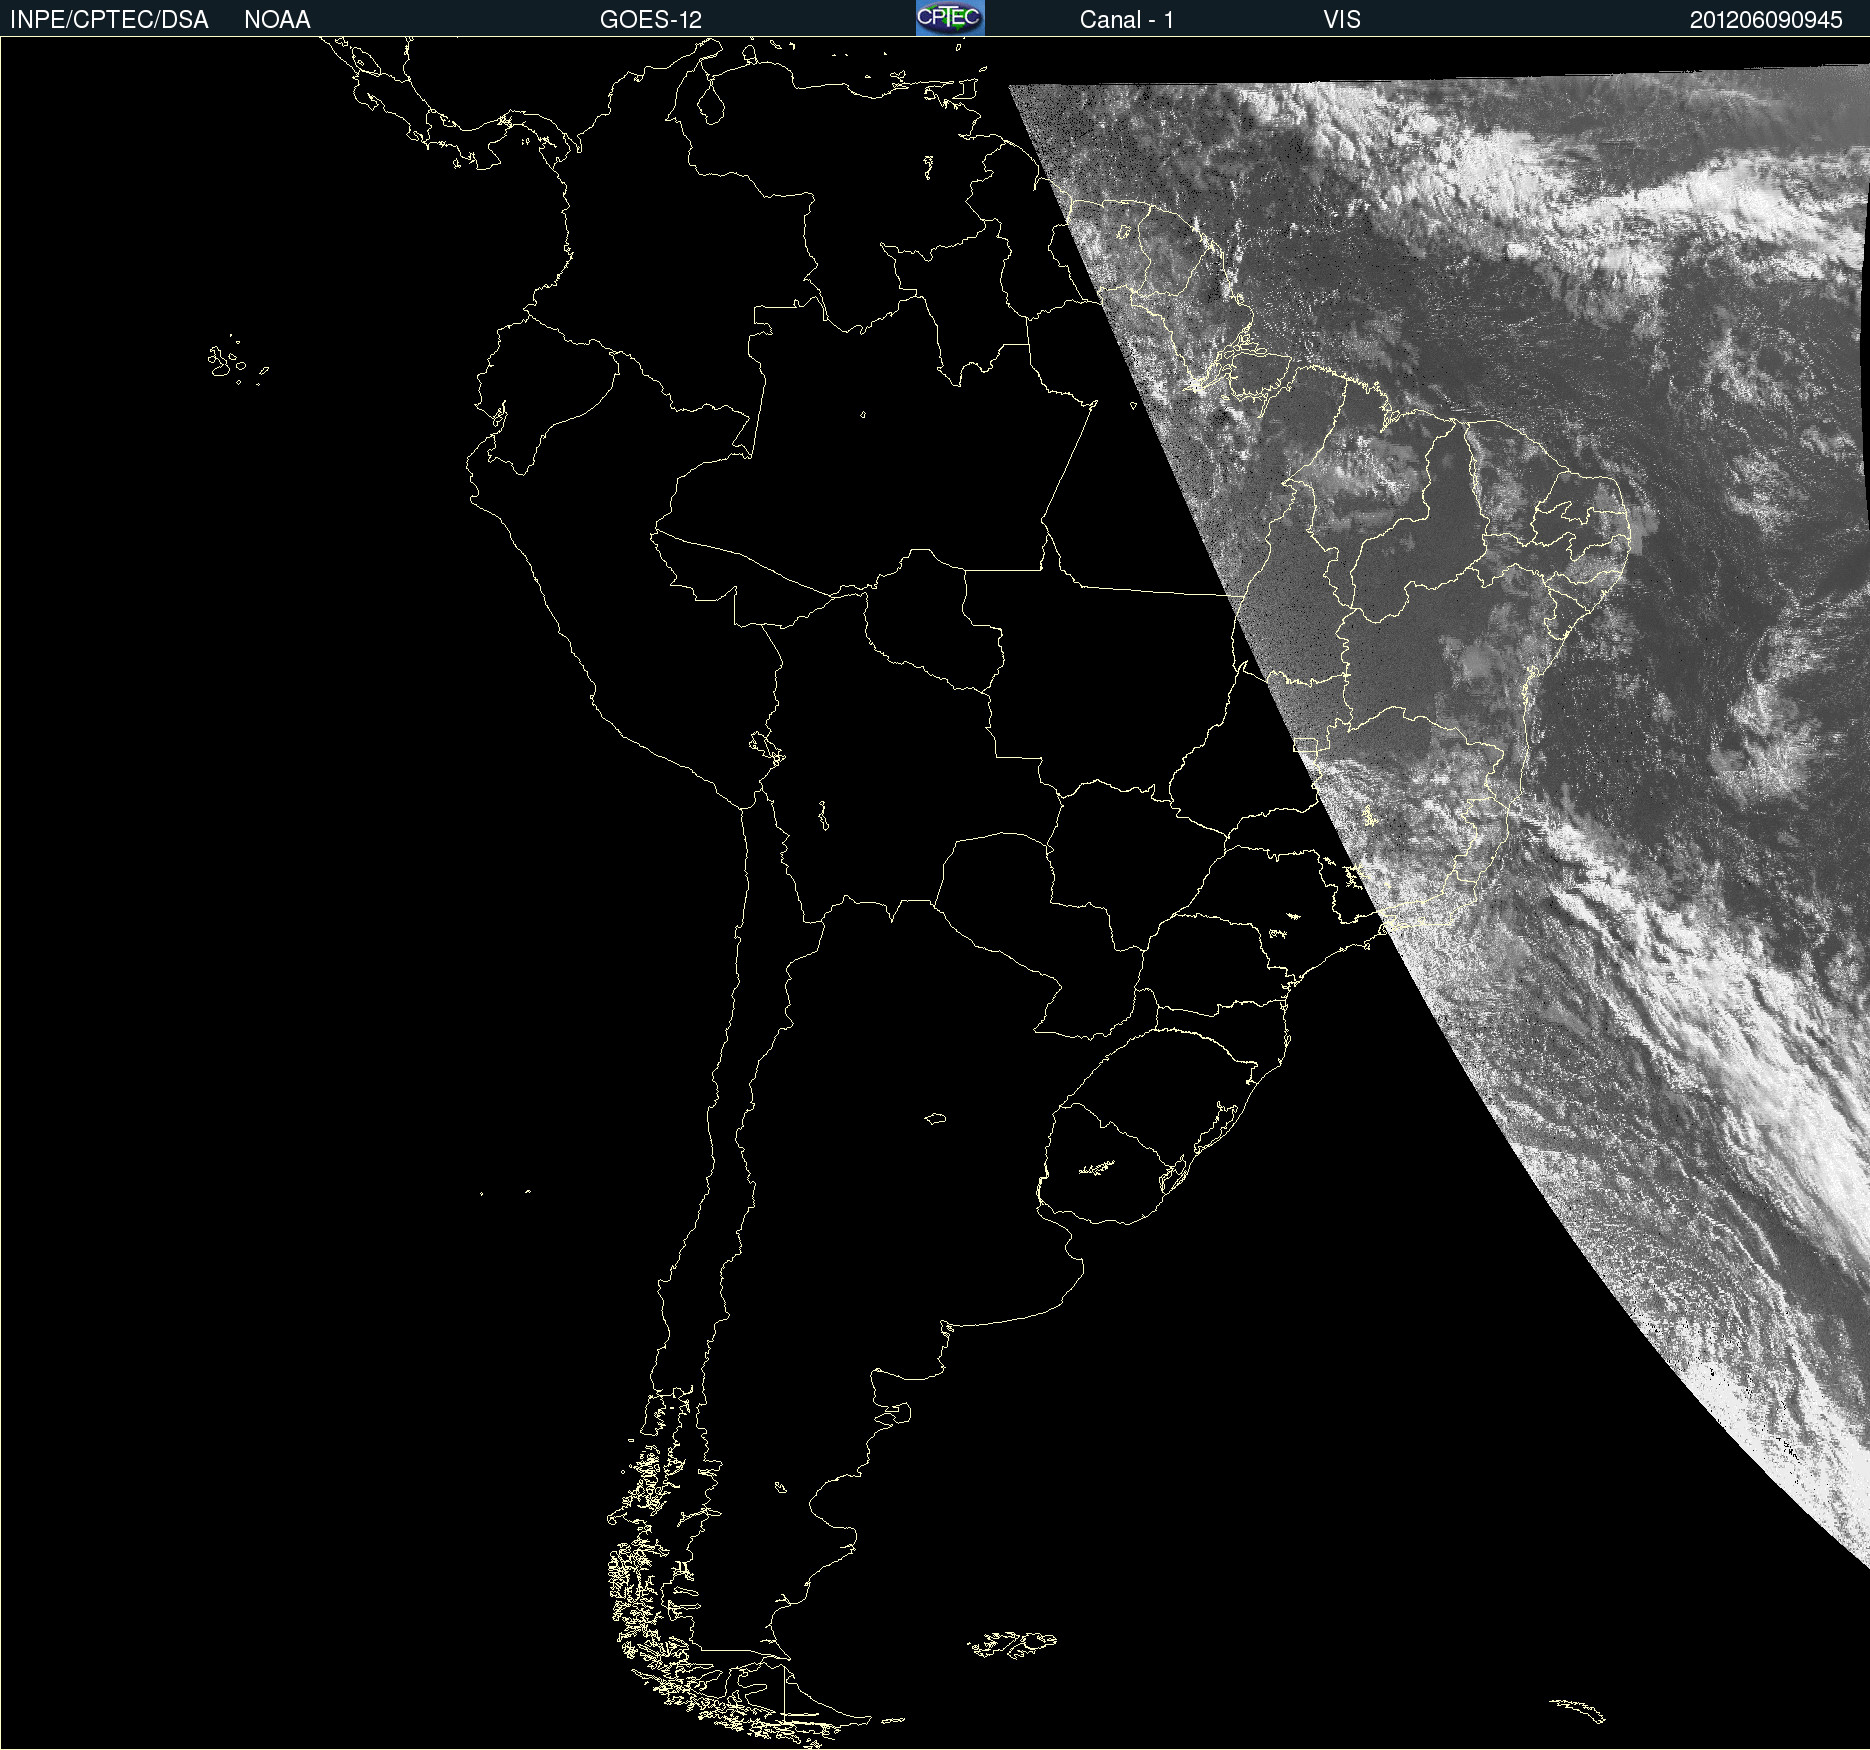Click the NOAA label in the header
This screenshot has height=1750, width=1870.
point(277,20)
